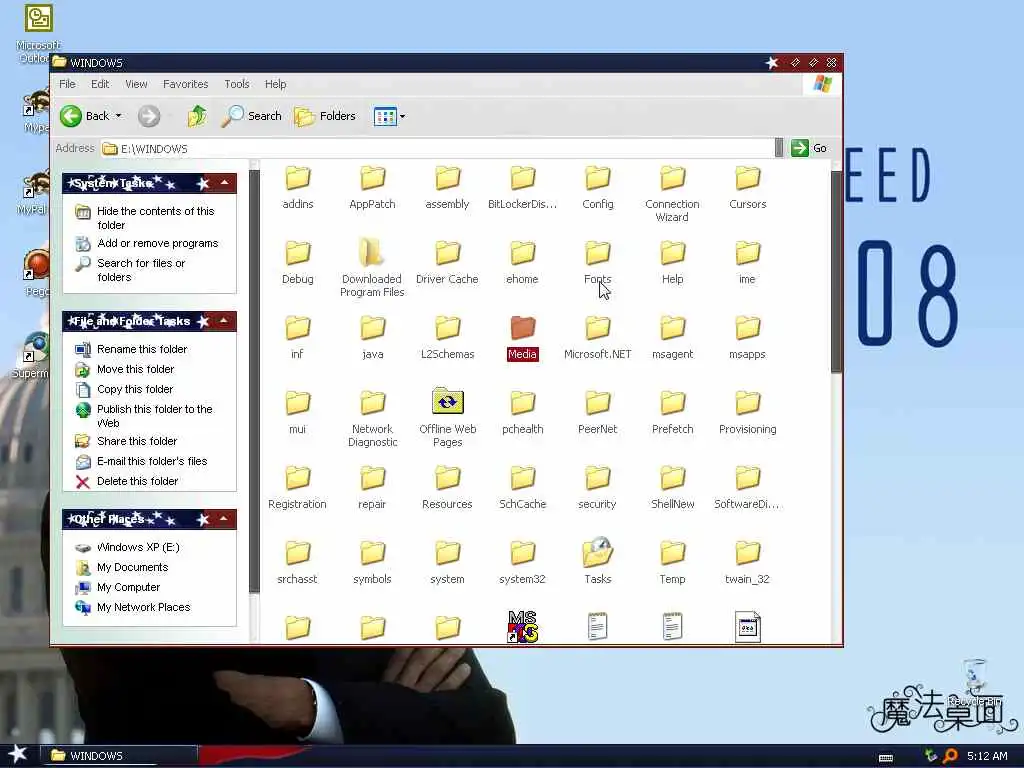
Task: Select the Microsoft.NET folder
Action: tap(598, 338)
